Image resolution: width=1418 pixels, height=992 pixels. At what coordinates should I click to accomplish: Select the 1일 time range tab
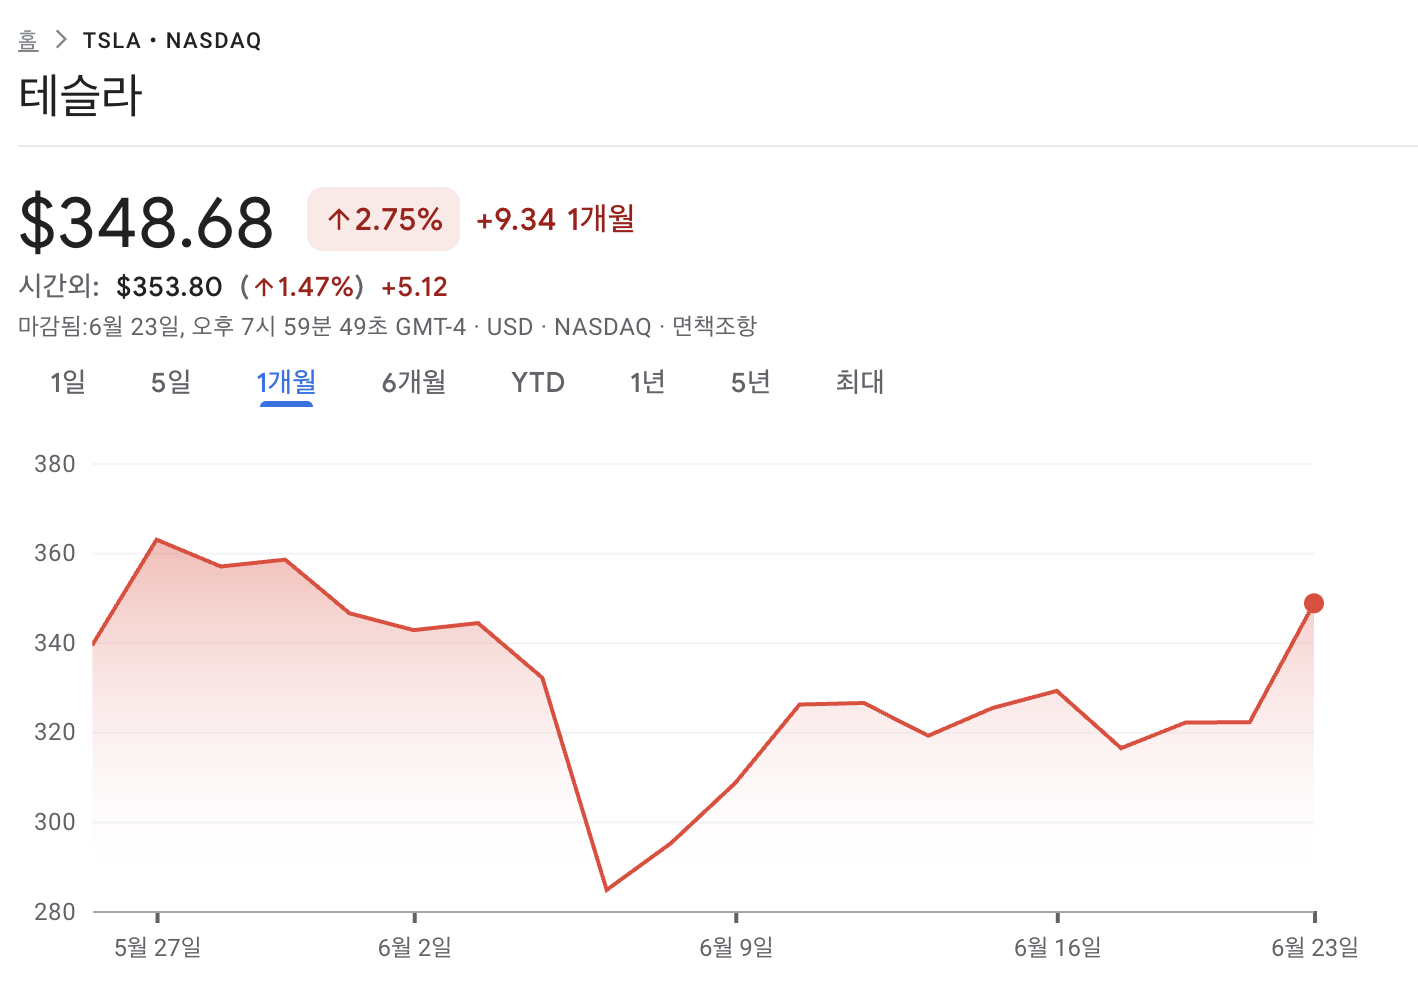(x=68, y=382)
